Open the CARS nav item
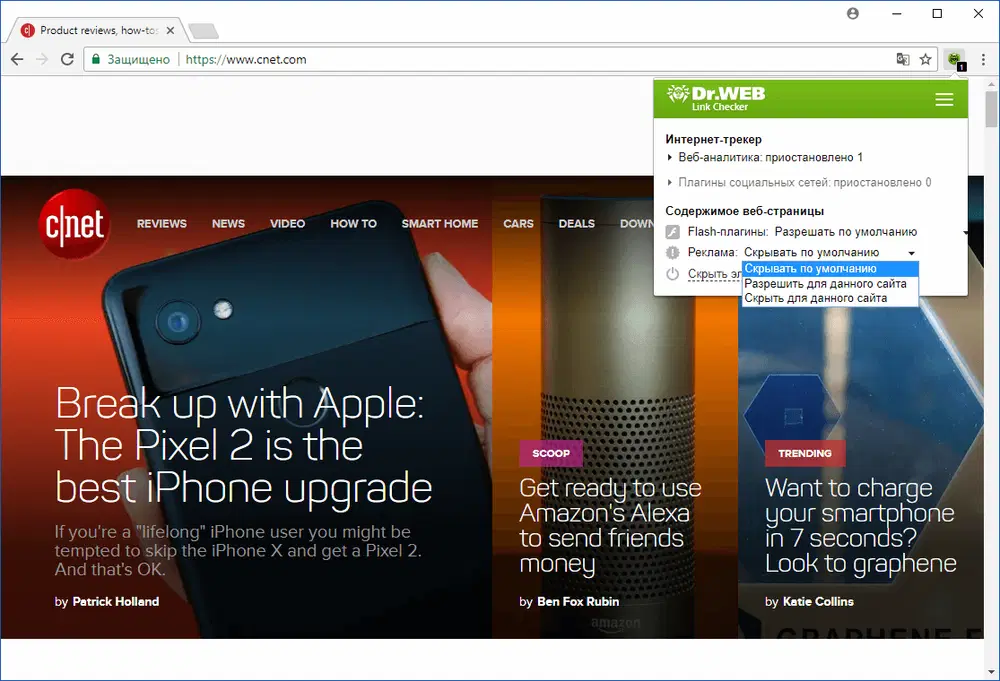 pyautogui.click(x=518, y=224)
